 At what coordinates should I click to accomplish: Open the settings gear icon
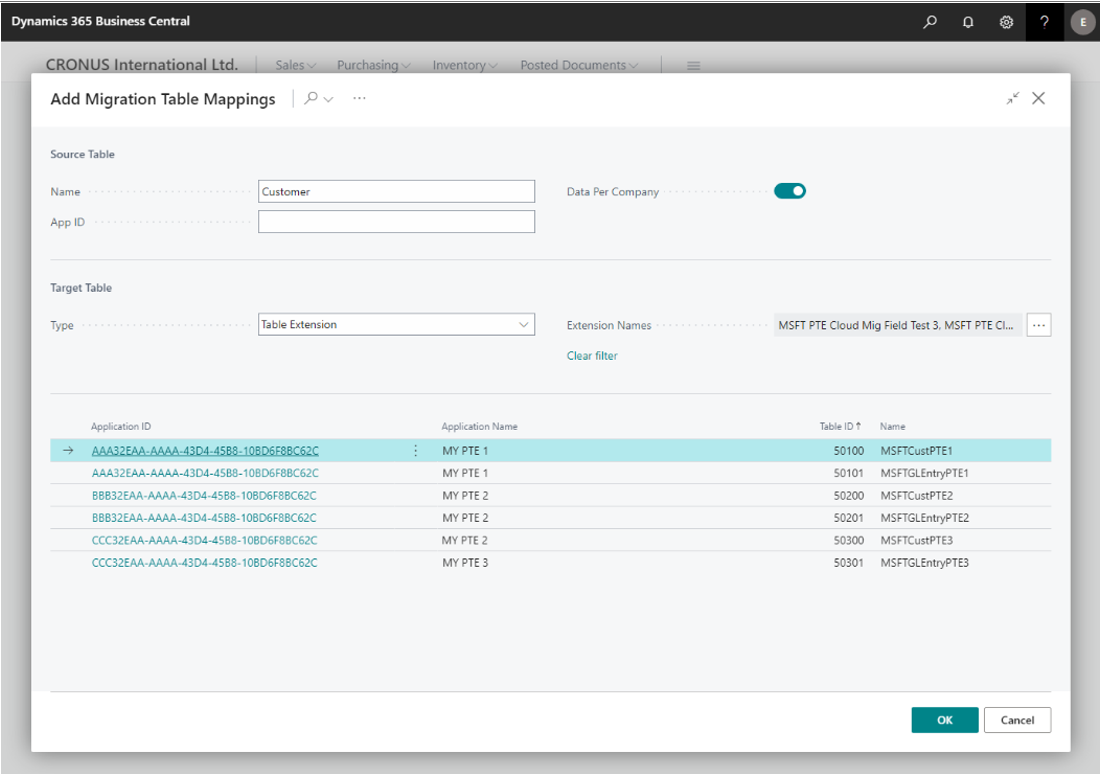[x=1006, y=22]
